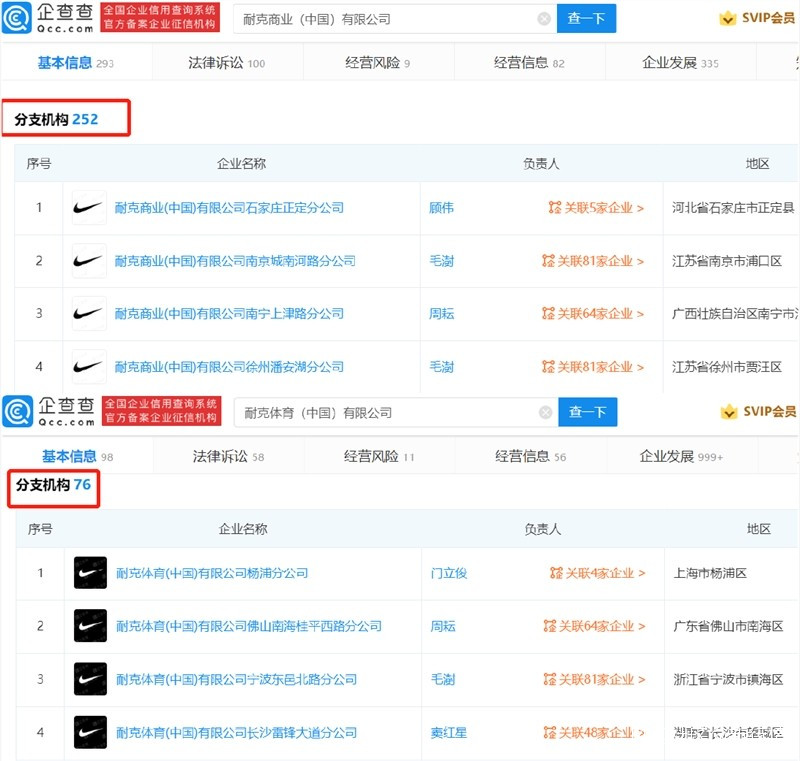Switch to 经营信息 82 tab

(x=529, y=63)
